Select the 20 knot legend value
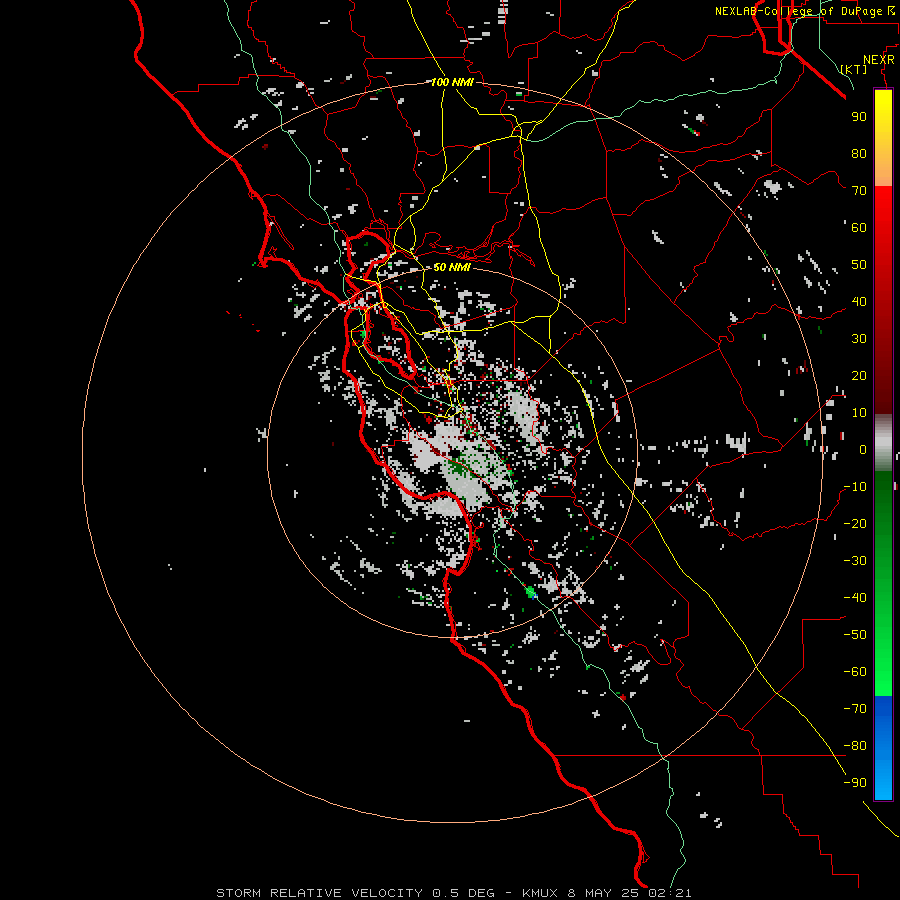 [x=859, y=375]
